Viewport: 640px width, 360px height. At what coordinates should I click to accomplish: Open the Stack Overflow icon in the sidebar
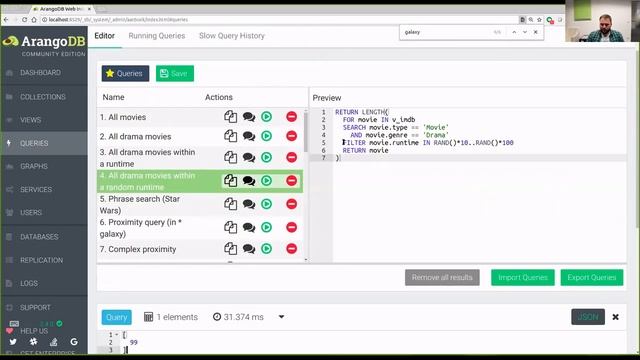click(x=53, y=342)
